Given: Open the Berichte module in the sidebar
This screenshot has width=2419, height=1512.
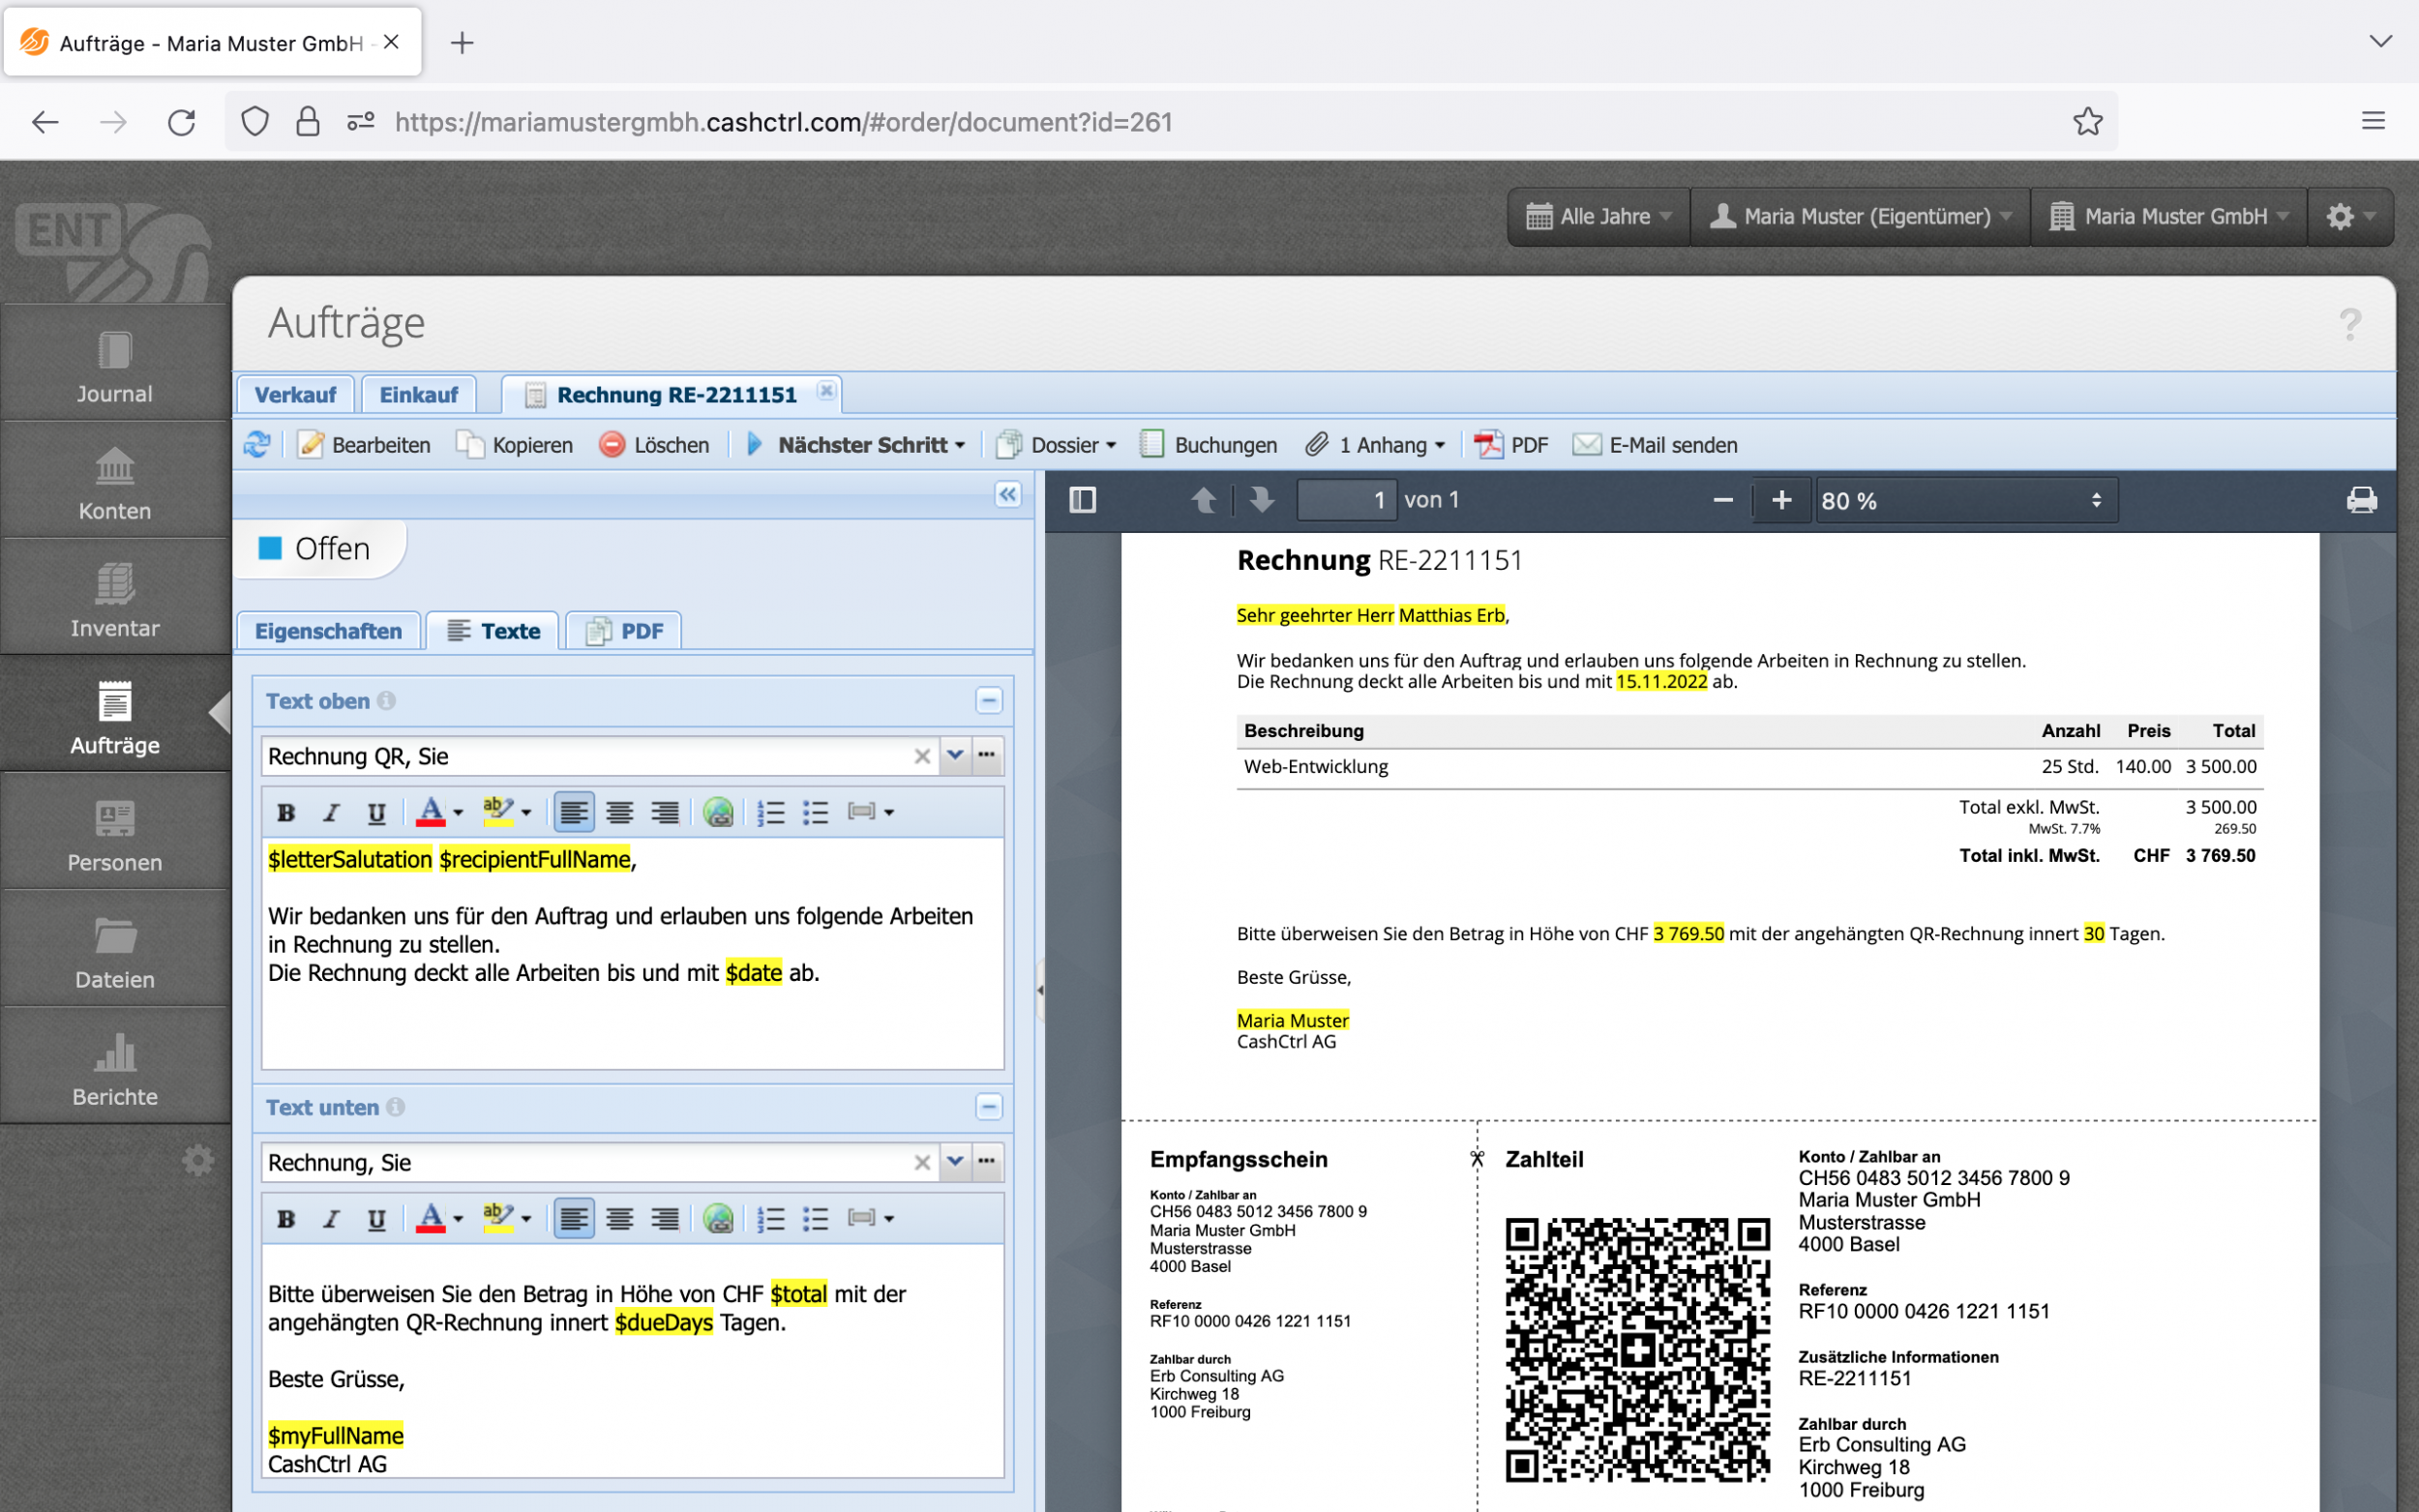Looking at the screenshot, I should 115,1069.
